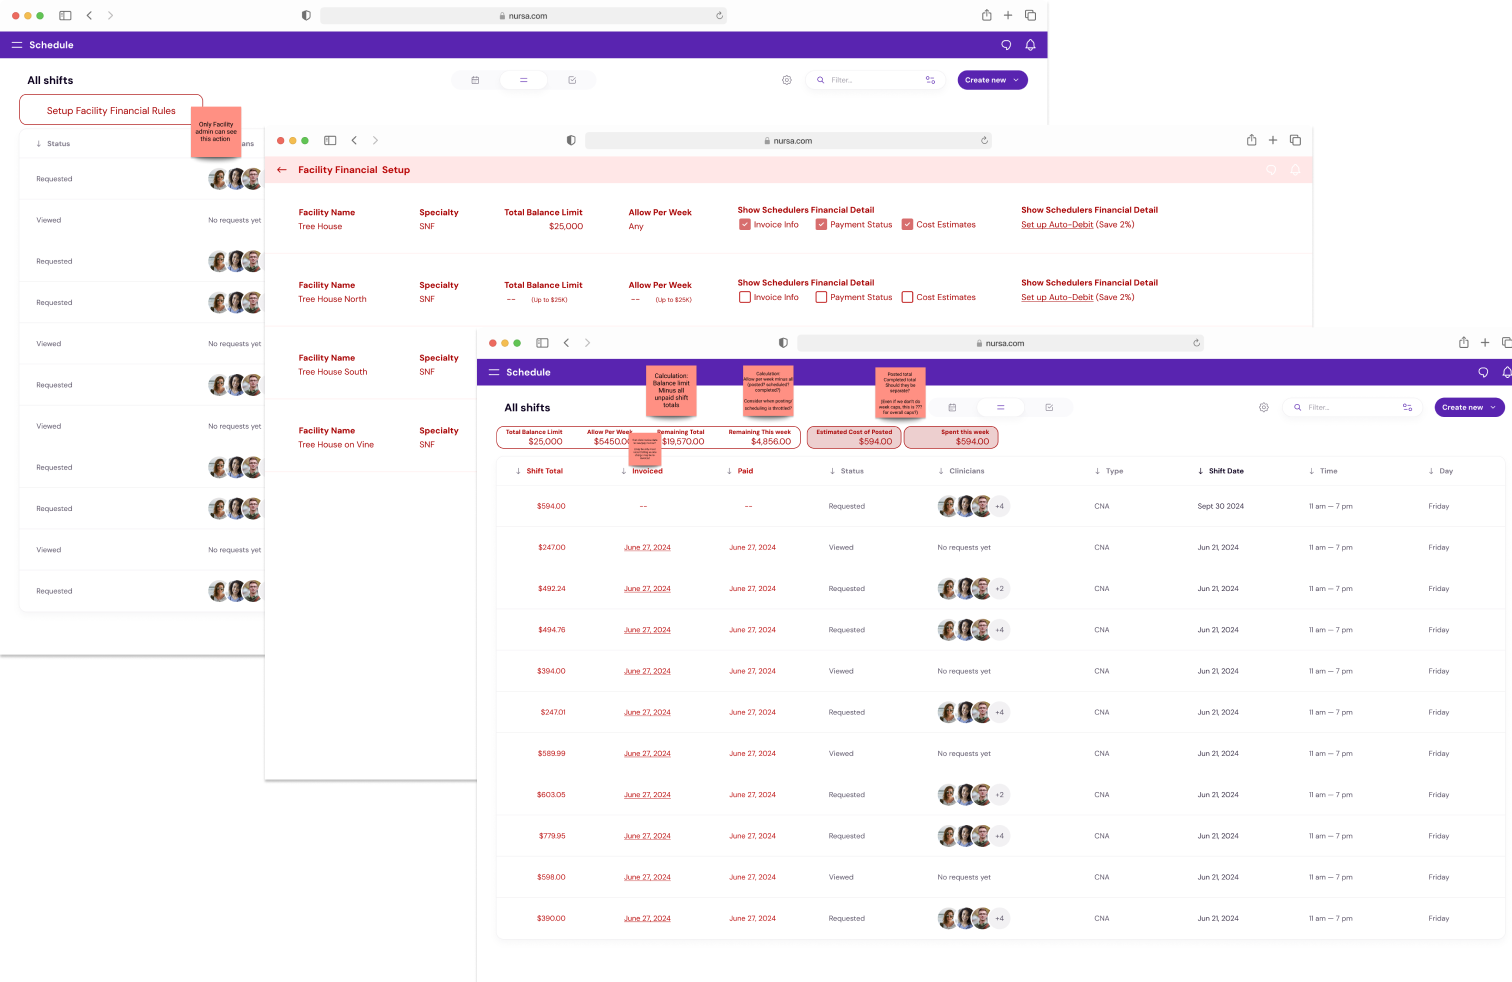Screen dimensions: 1512x982
Task: Click the back arrow beside Facility Financial Setup
Action: tap(282, 170)
